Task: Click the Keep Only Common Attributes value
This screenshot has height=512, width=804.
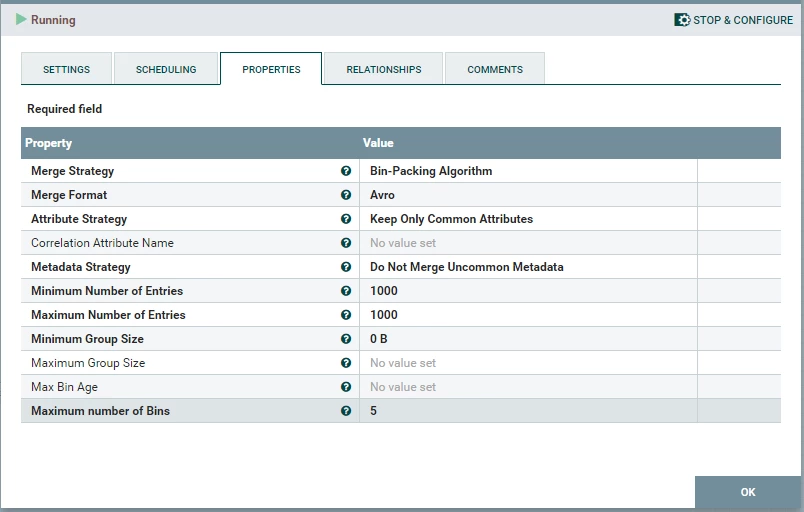Action: [451, 219]
